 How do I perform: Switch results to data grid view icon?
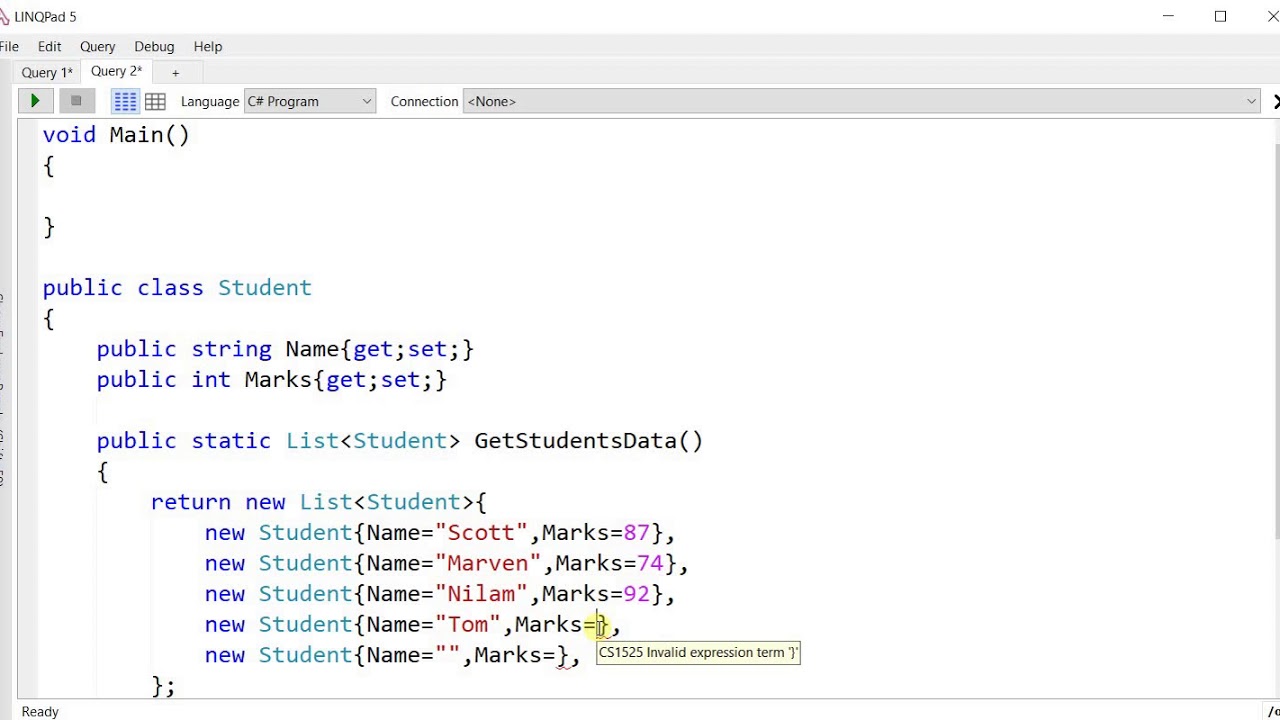tap(155, 101)
